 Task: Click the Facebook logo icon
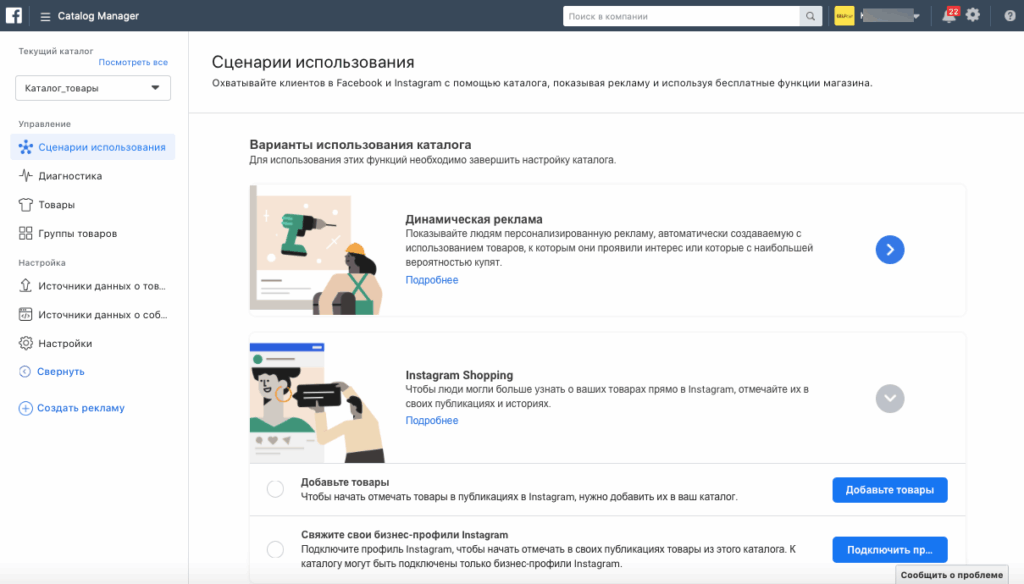click(x=14, y=16)
